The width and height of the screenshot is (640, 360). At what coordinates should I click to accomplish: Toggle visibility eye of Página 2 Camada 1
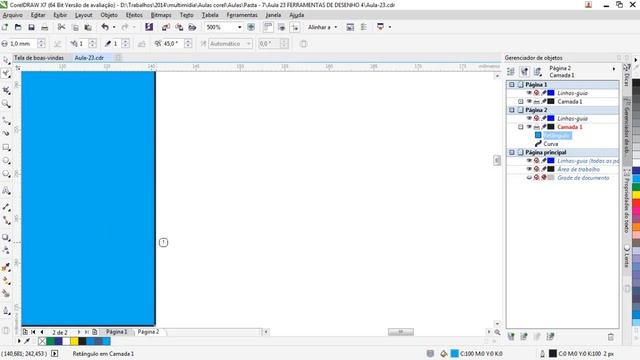pyautogui.click(x=529, y=127)
